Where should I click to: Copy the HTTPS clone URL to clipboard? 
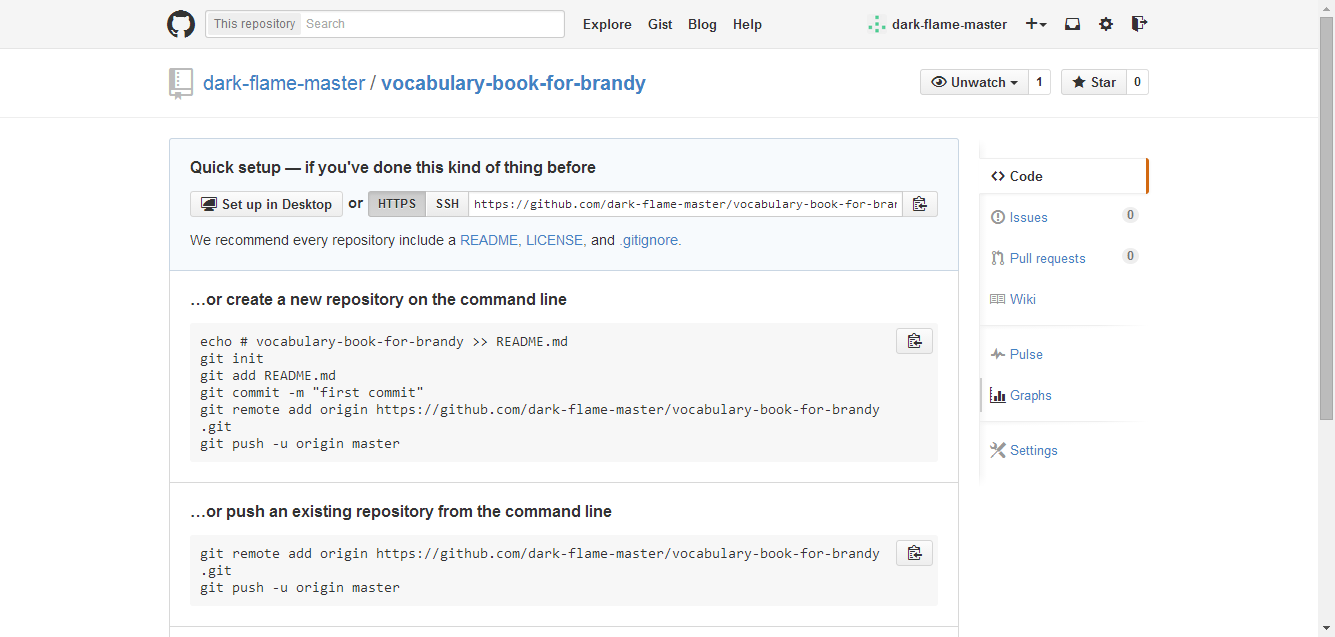tap(920, 204)
